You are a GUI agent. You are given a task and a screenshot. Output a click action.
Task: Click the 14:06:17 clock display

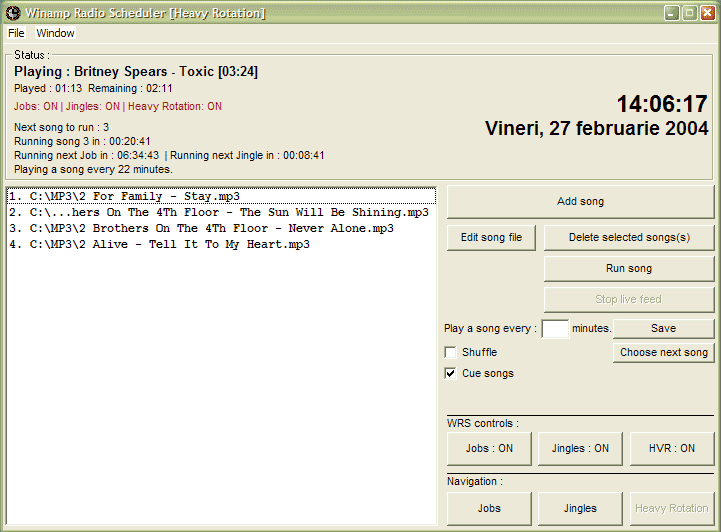(662, 104)
